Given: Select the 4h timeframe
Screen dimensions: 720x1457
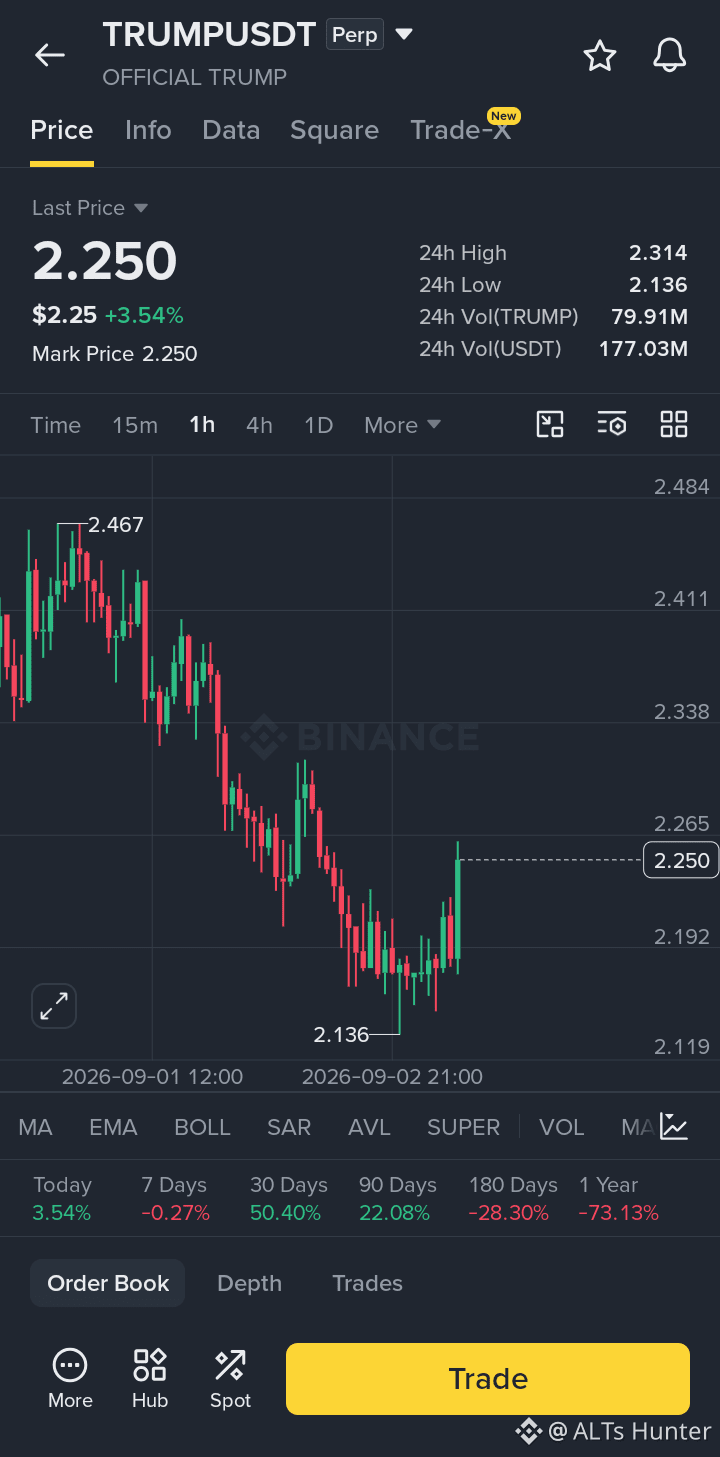Looking at the screenshot, I should (x=259, y=425).
